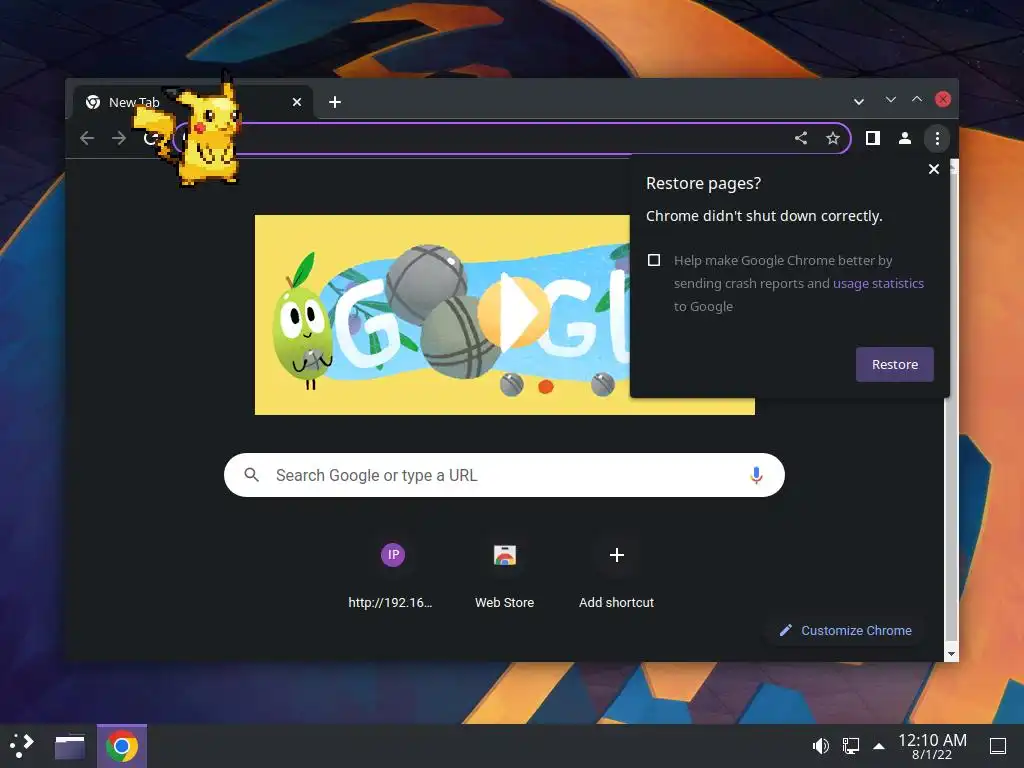Enable sending crash reports checkbox
Viewport: 1024px width, 768px height.
click(x=654, y=260)
